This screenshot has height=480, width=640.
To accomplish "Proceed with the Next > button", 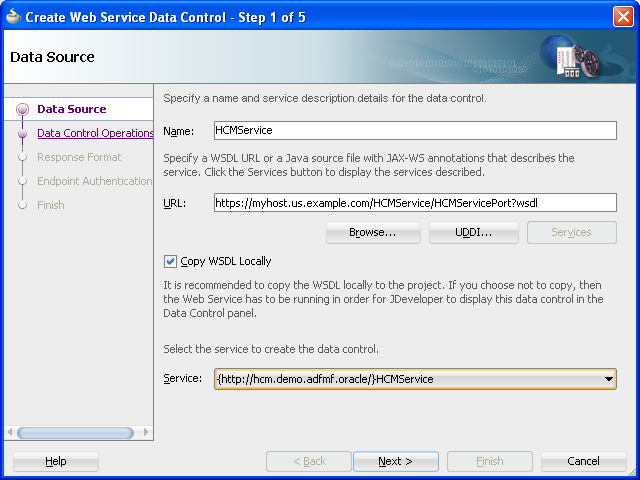I will tap(396, 462).
